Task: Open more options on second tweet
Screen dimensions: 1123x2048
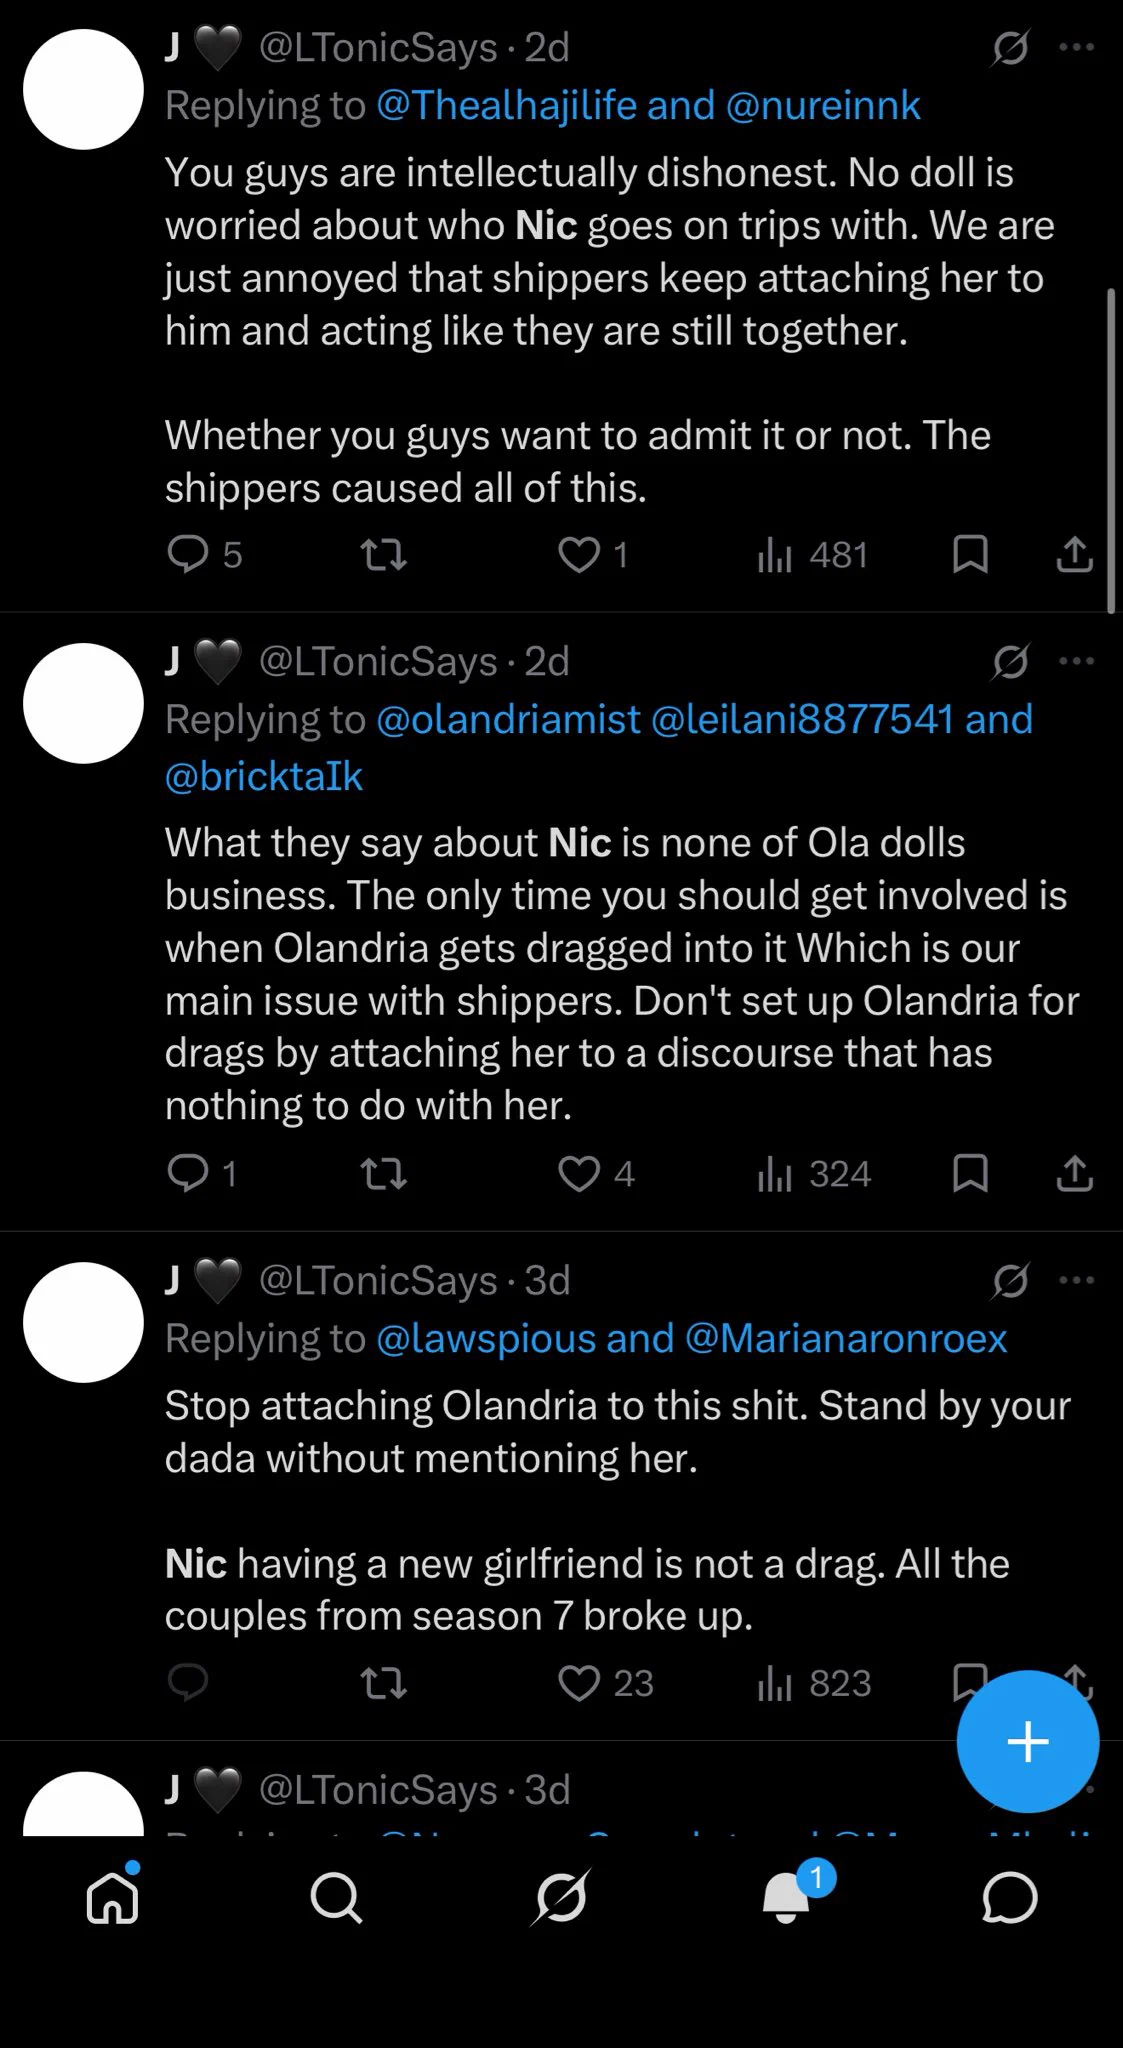Action: (x=1076, y=661)
